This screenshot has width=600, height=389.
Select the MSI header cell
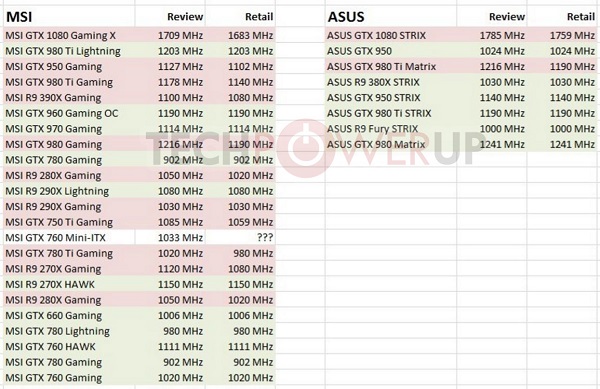[69, 16]
